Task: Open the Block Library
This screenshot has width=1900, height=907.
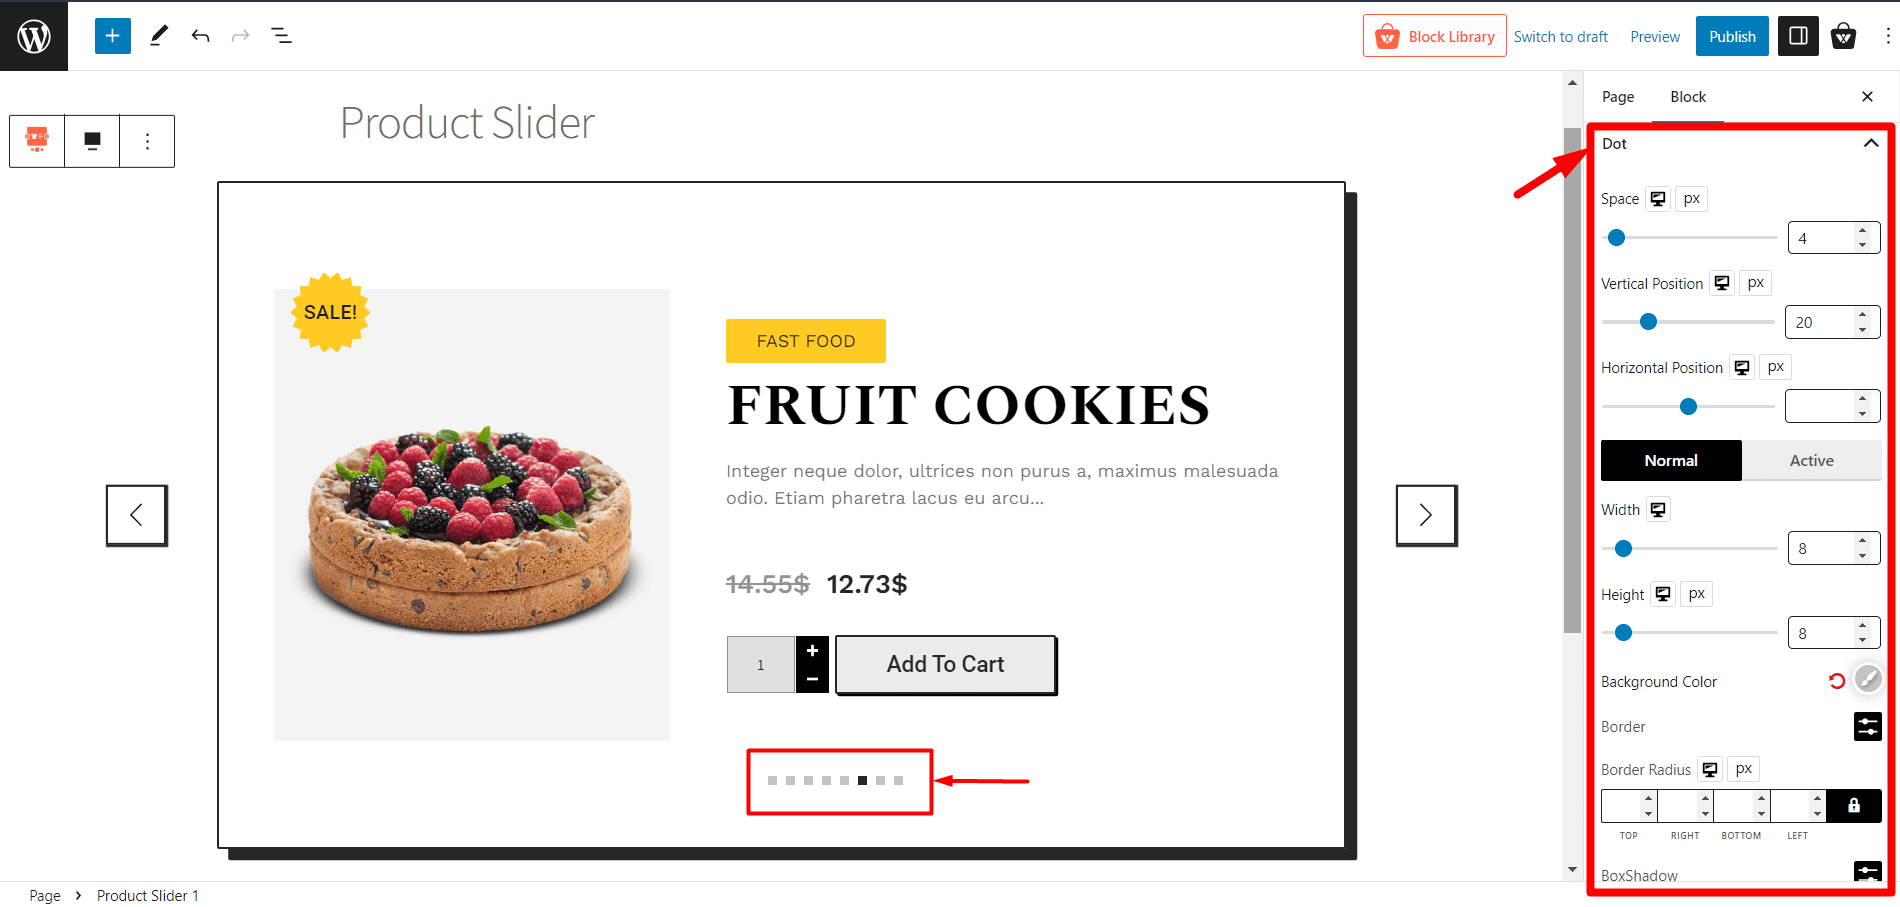Action: 1435,35
